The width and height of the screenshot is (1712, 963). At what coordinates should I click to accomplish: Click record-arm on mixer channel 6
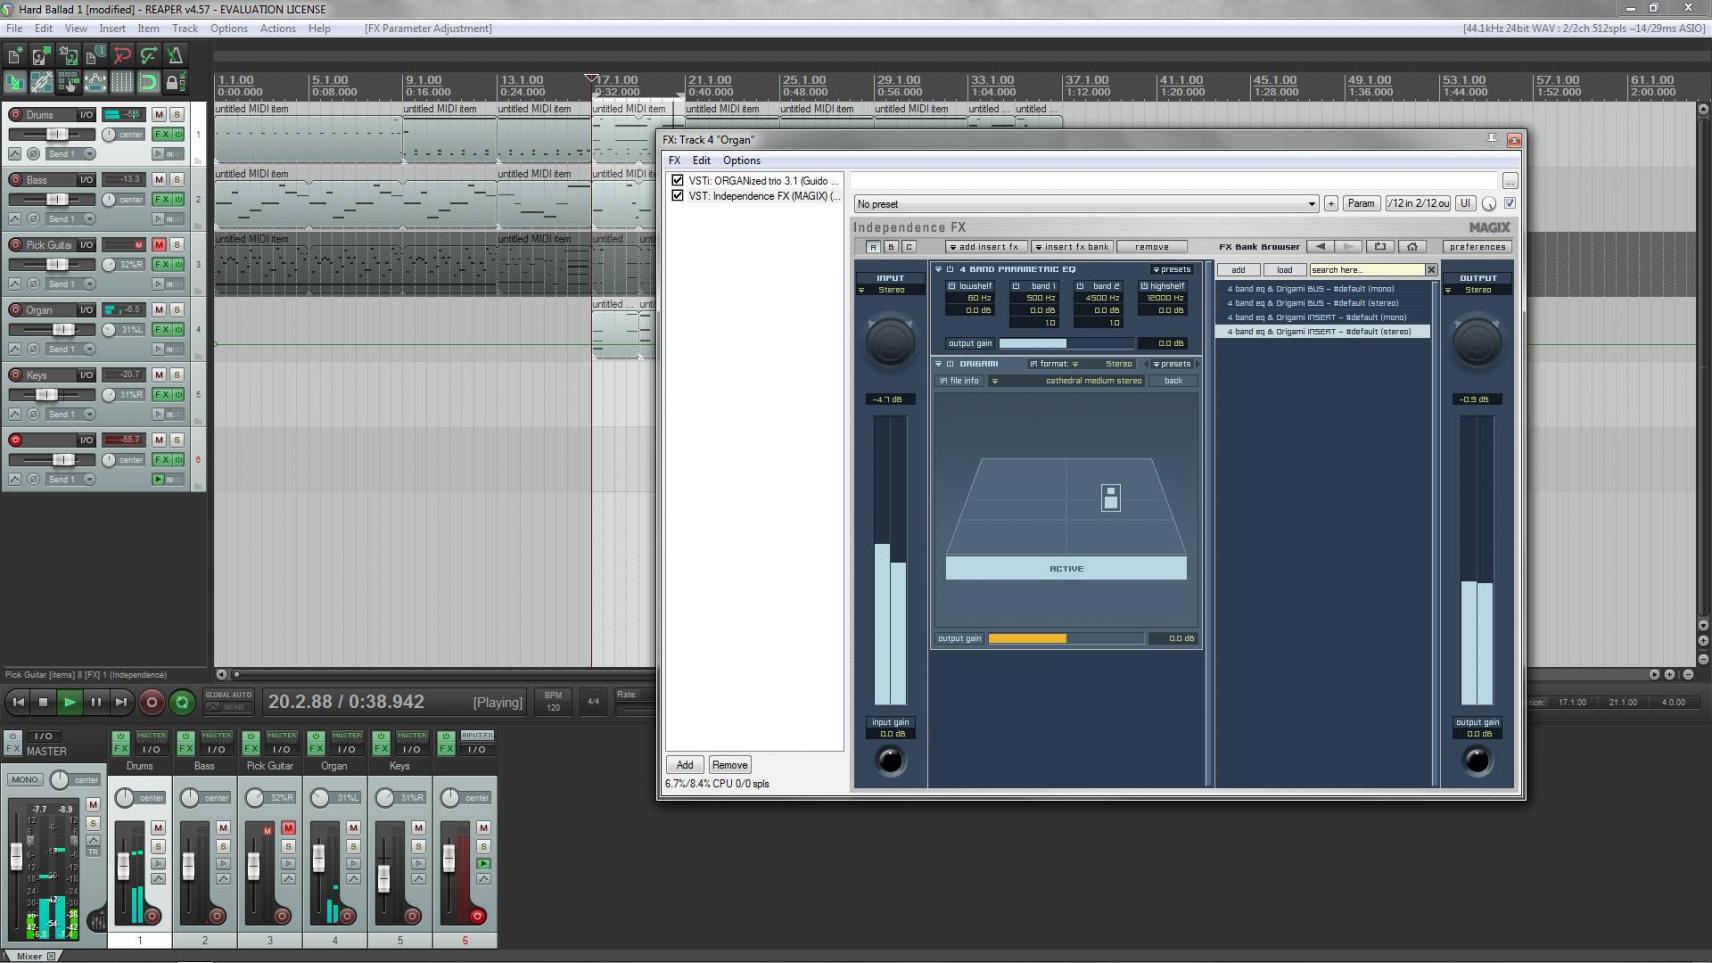(477, 916)
